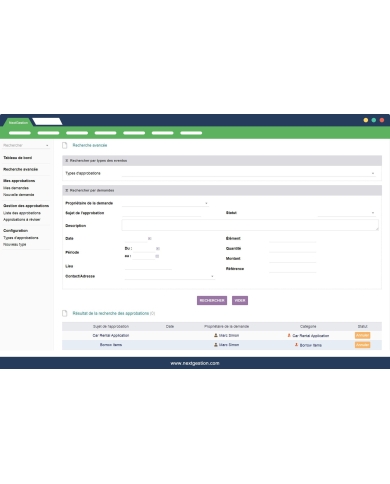
Task: Collapse the search by approval types section
Action: coord(67,161)
